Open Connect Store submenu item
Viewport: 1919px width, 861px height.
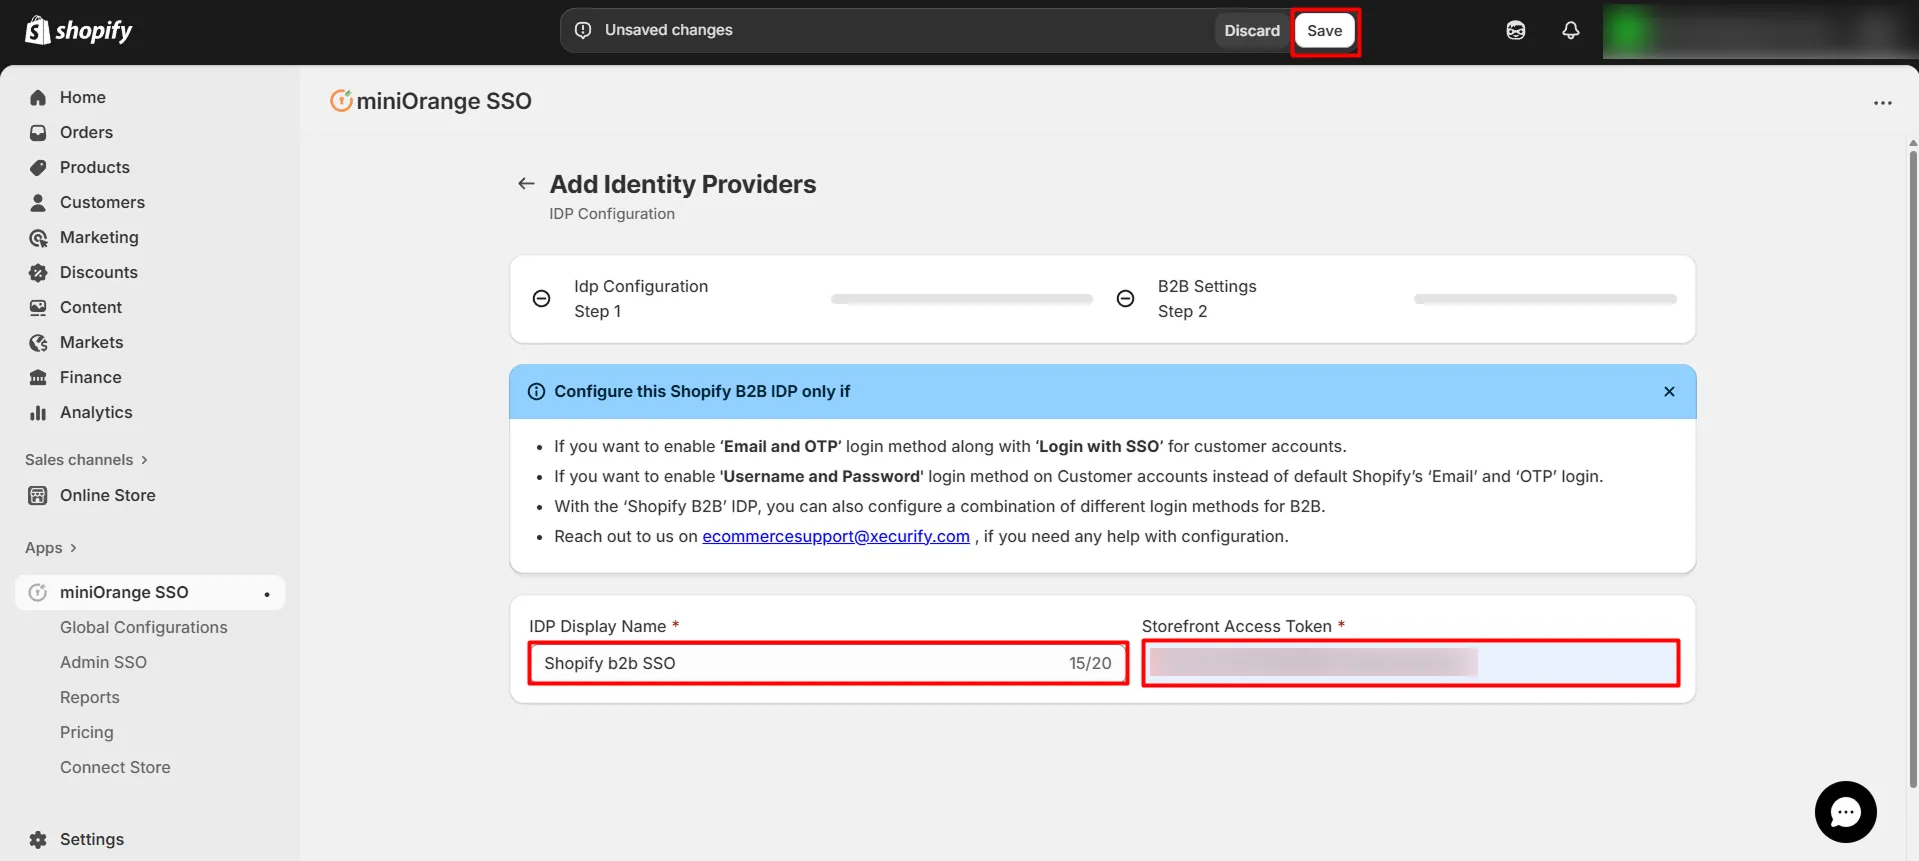[115, 767]
